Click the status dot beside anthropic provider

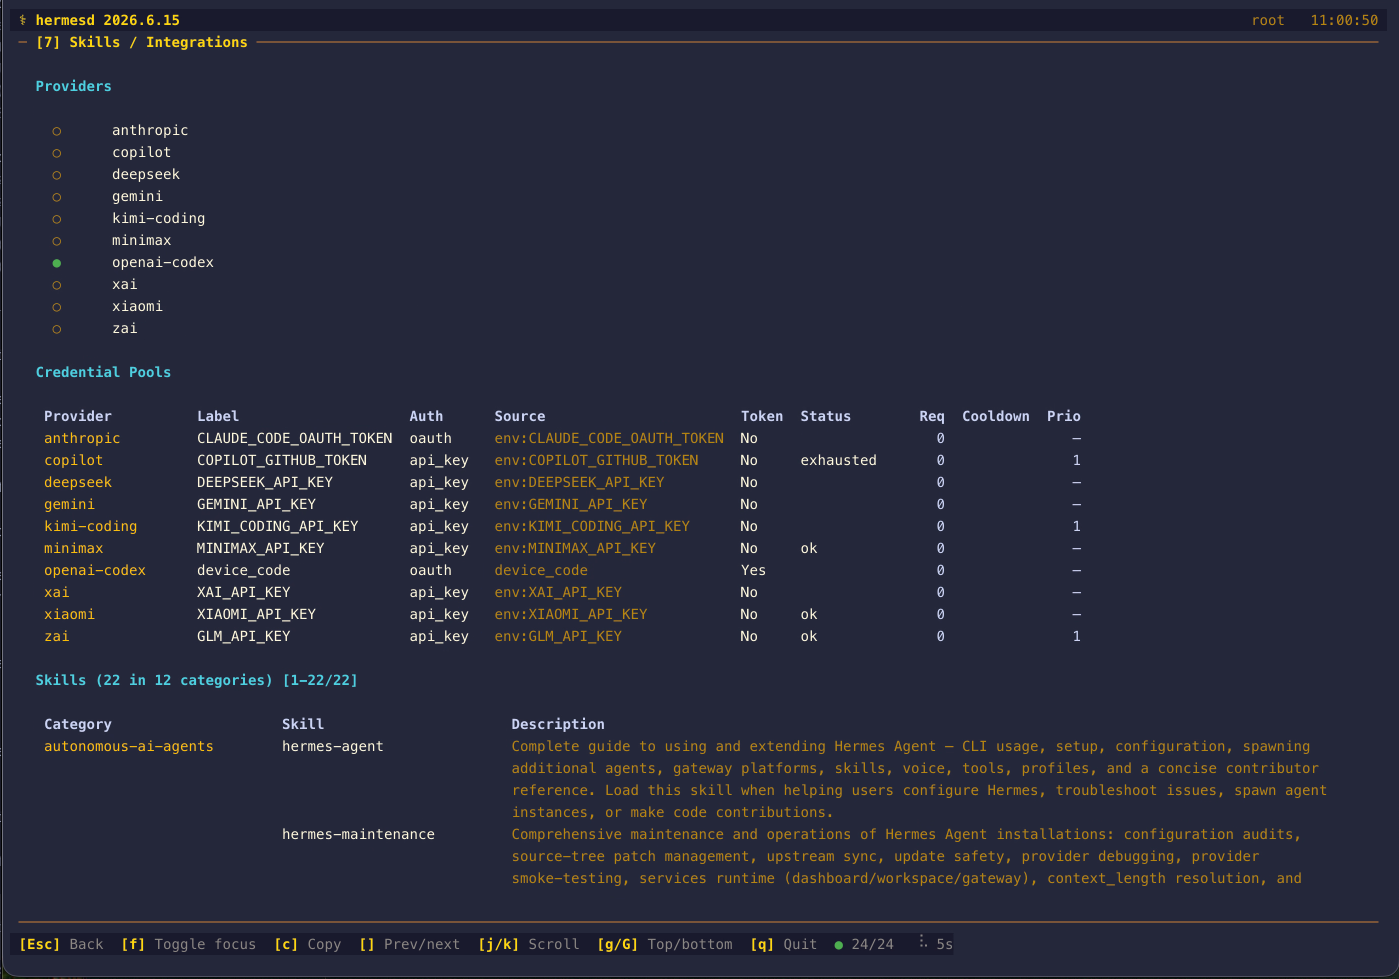[x=57, y=131]
